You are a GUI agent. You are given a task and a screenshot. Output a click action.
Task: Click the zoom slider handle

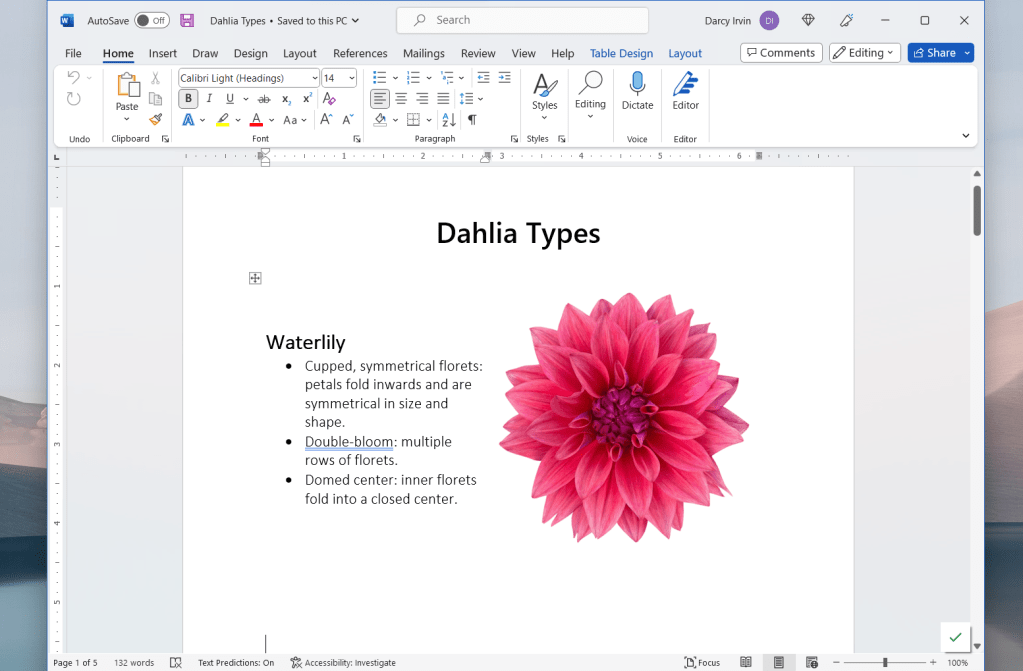tap(885, 662)
